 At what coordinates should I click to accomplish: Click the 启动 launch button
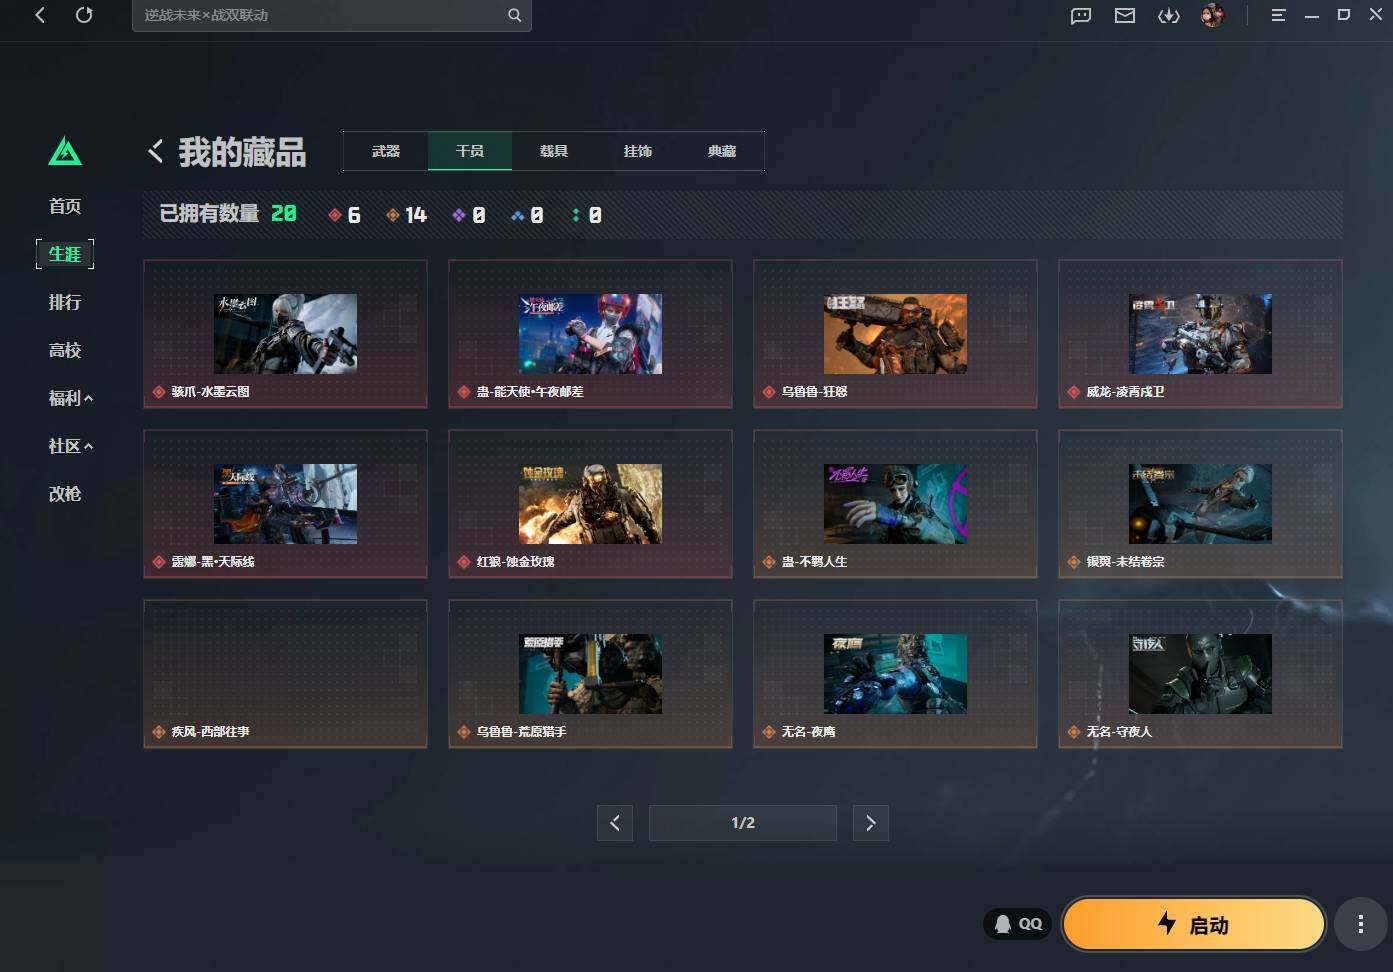(1194, 924)
